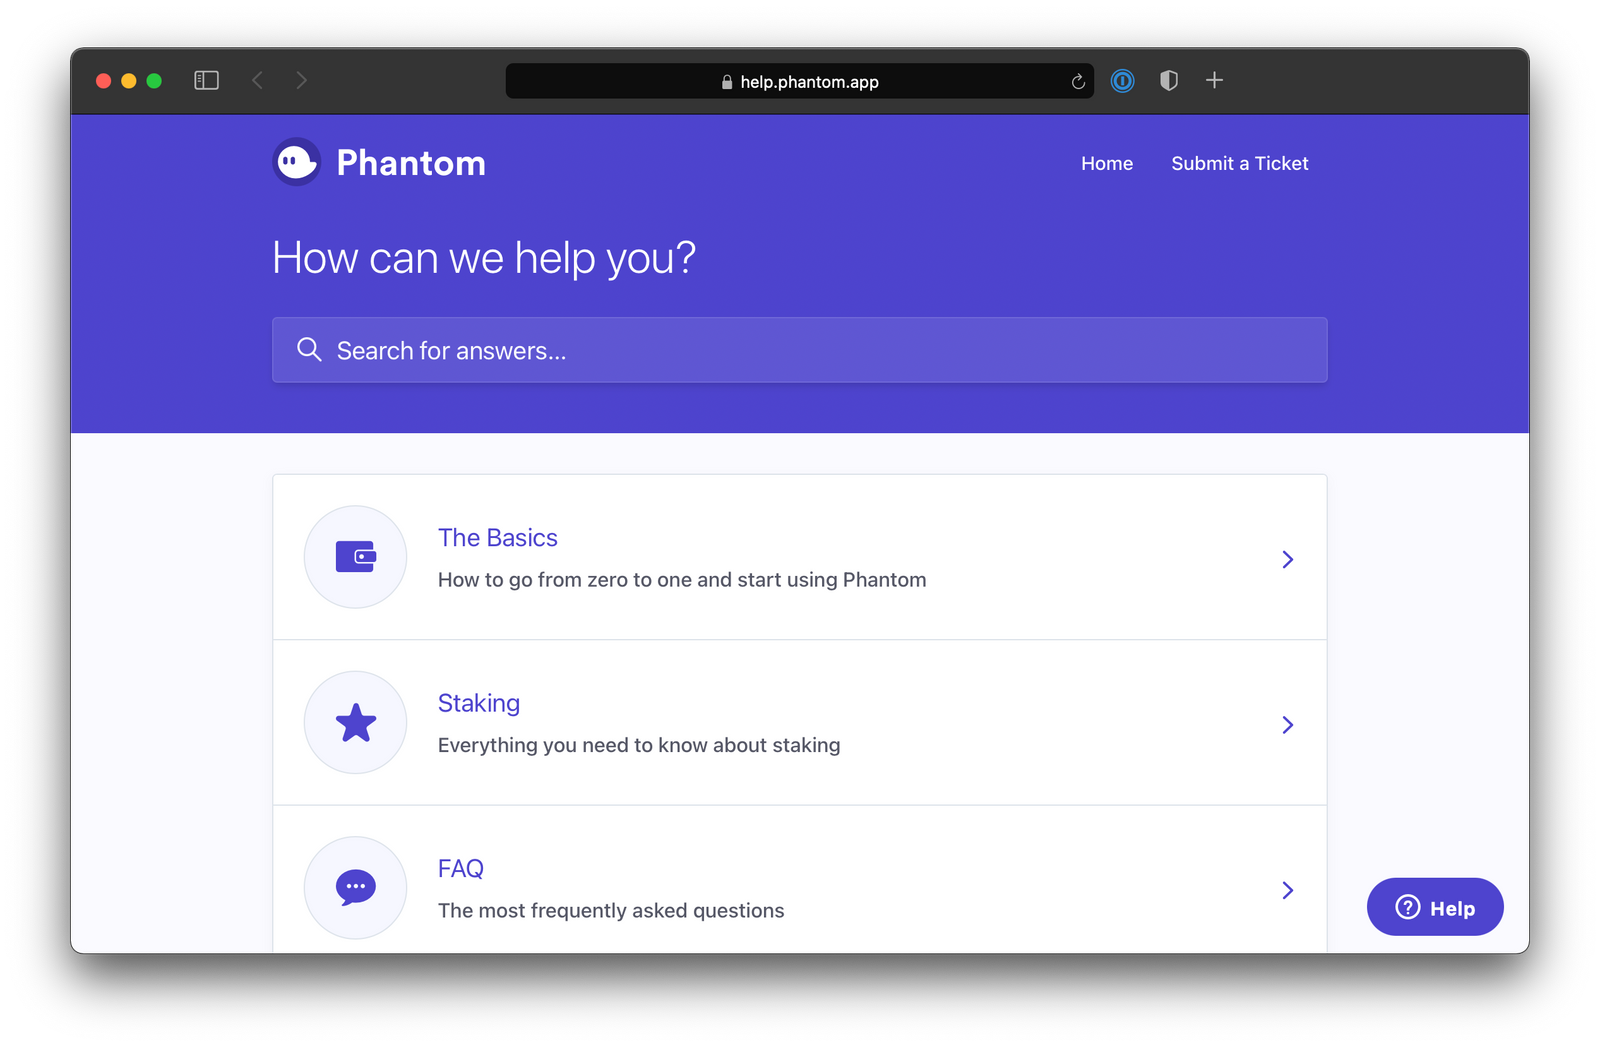Click the chat bubble FAQ icon

pyautogui.click(x=355, y=887)
